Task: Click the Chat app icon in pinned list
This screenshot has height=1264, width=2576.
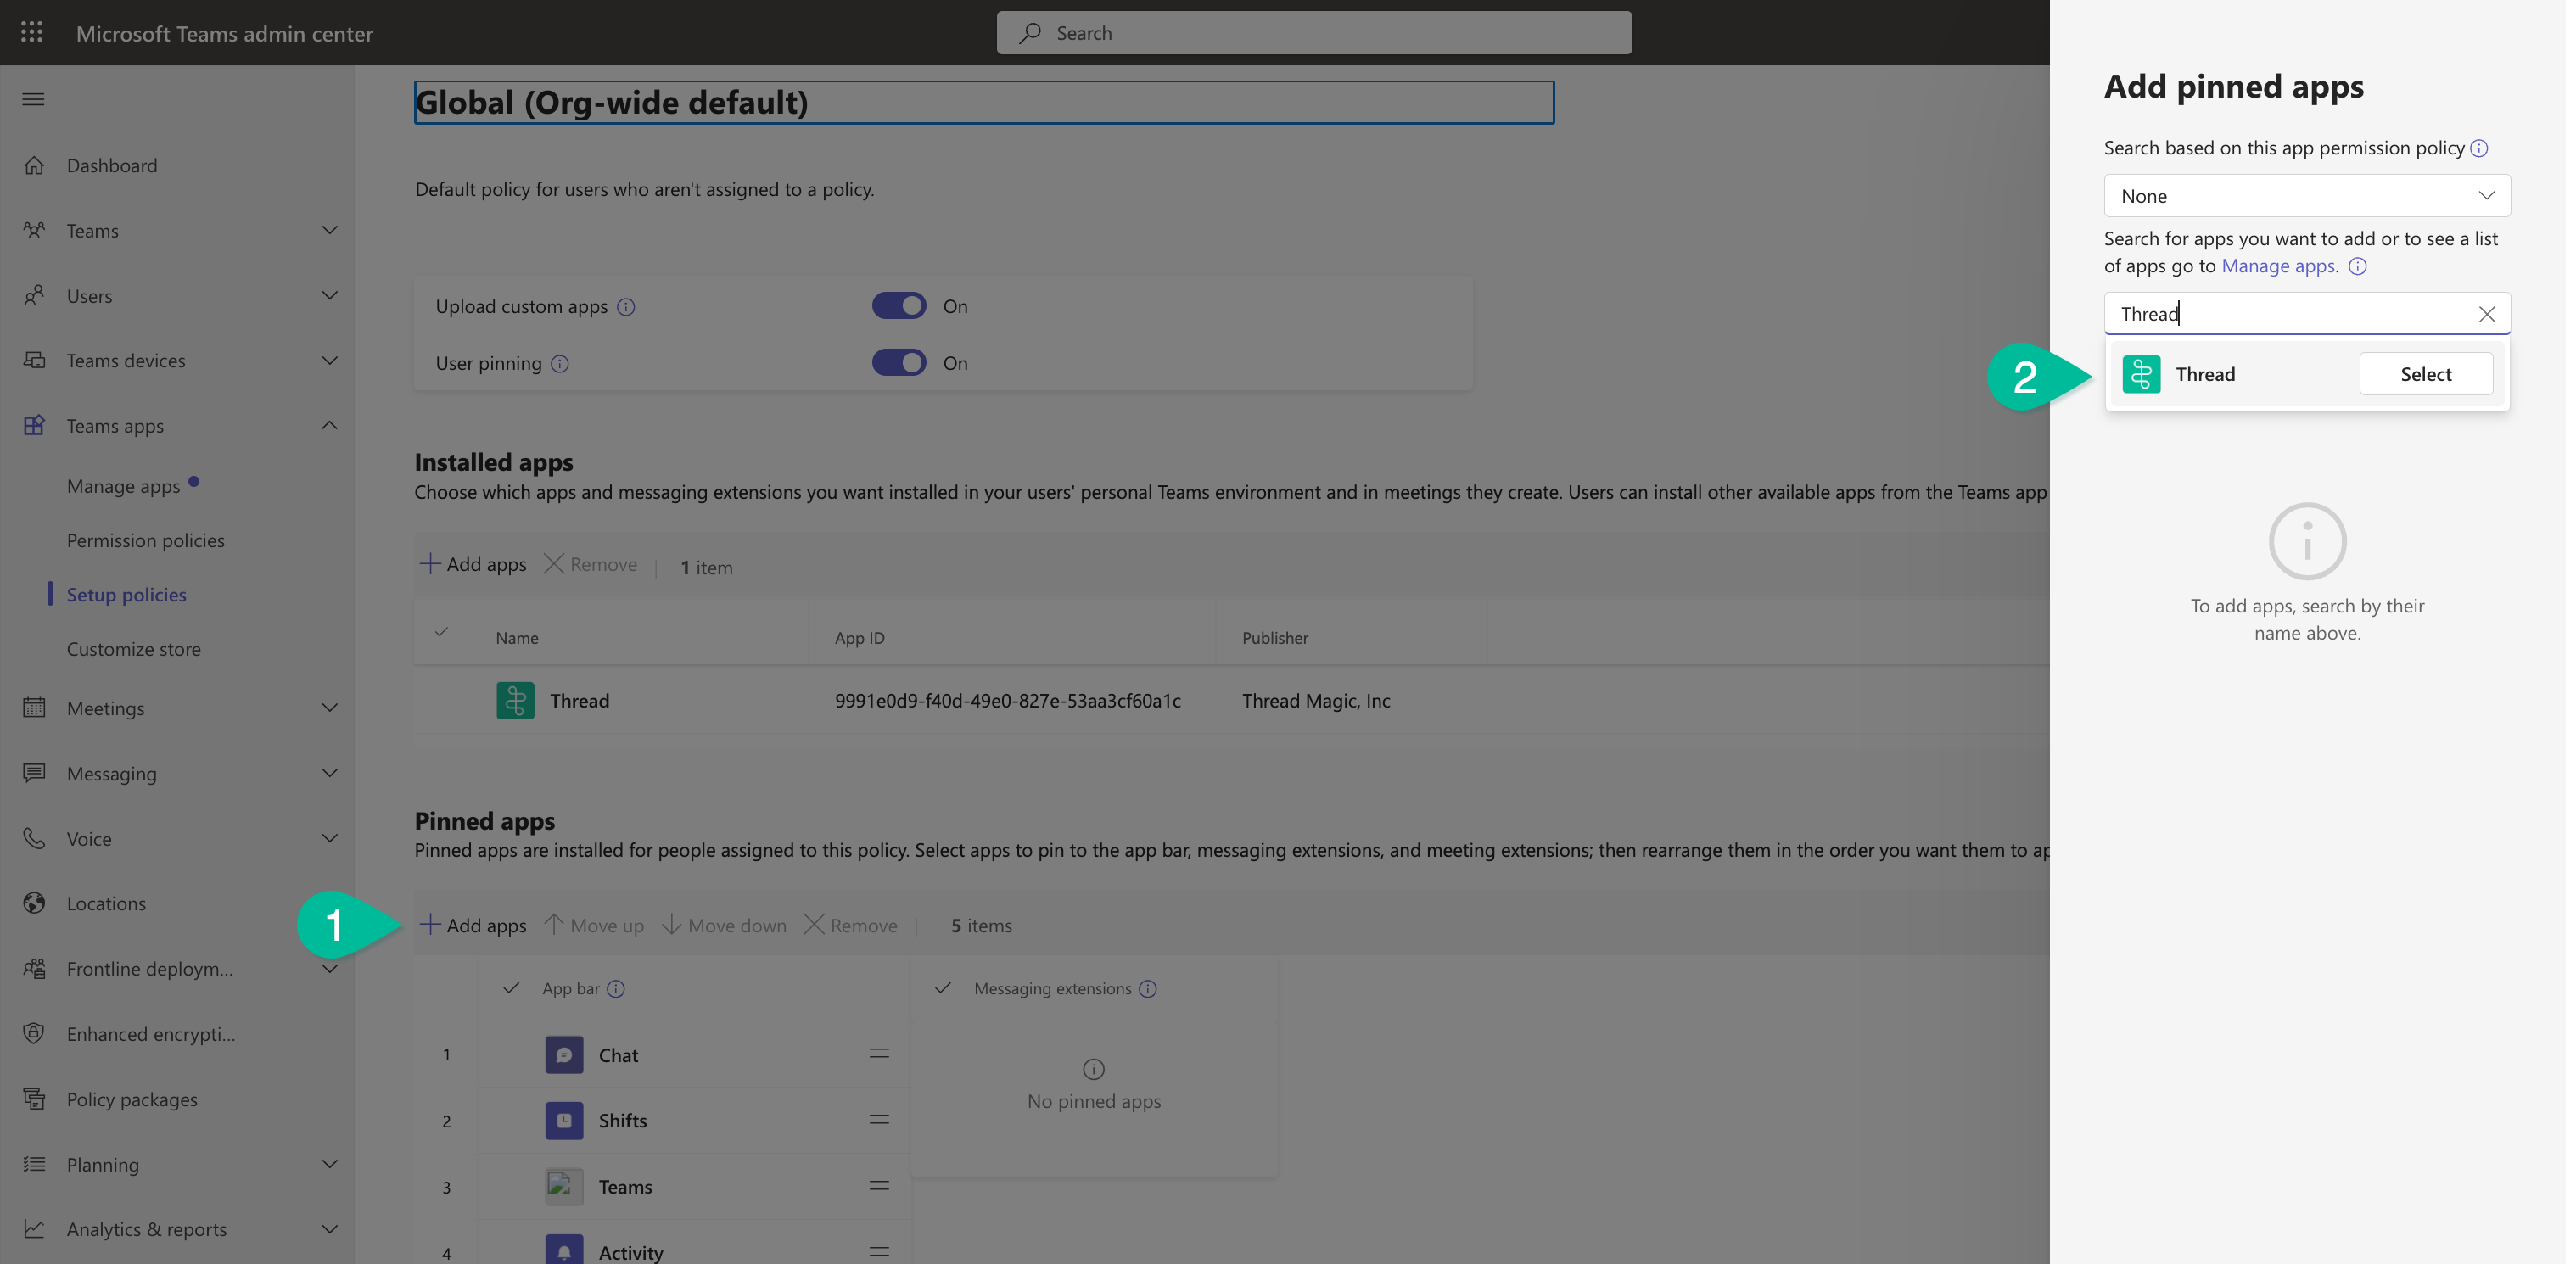Action: [564, 1054]
